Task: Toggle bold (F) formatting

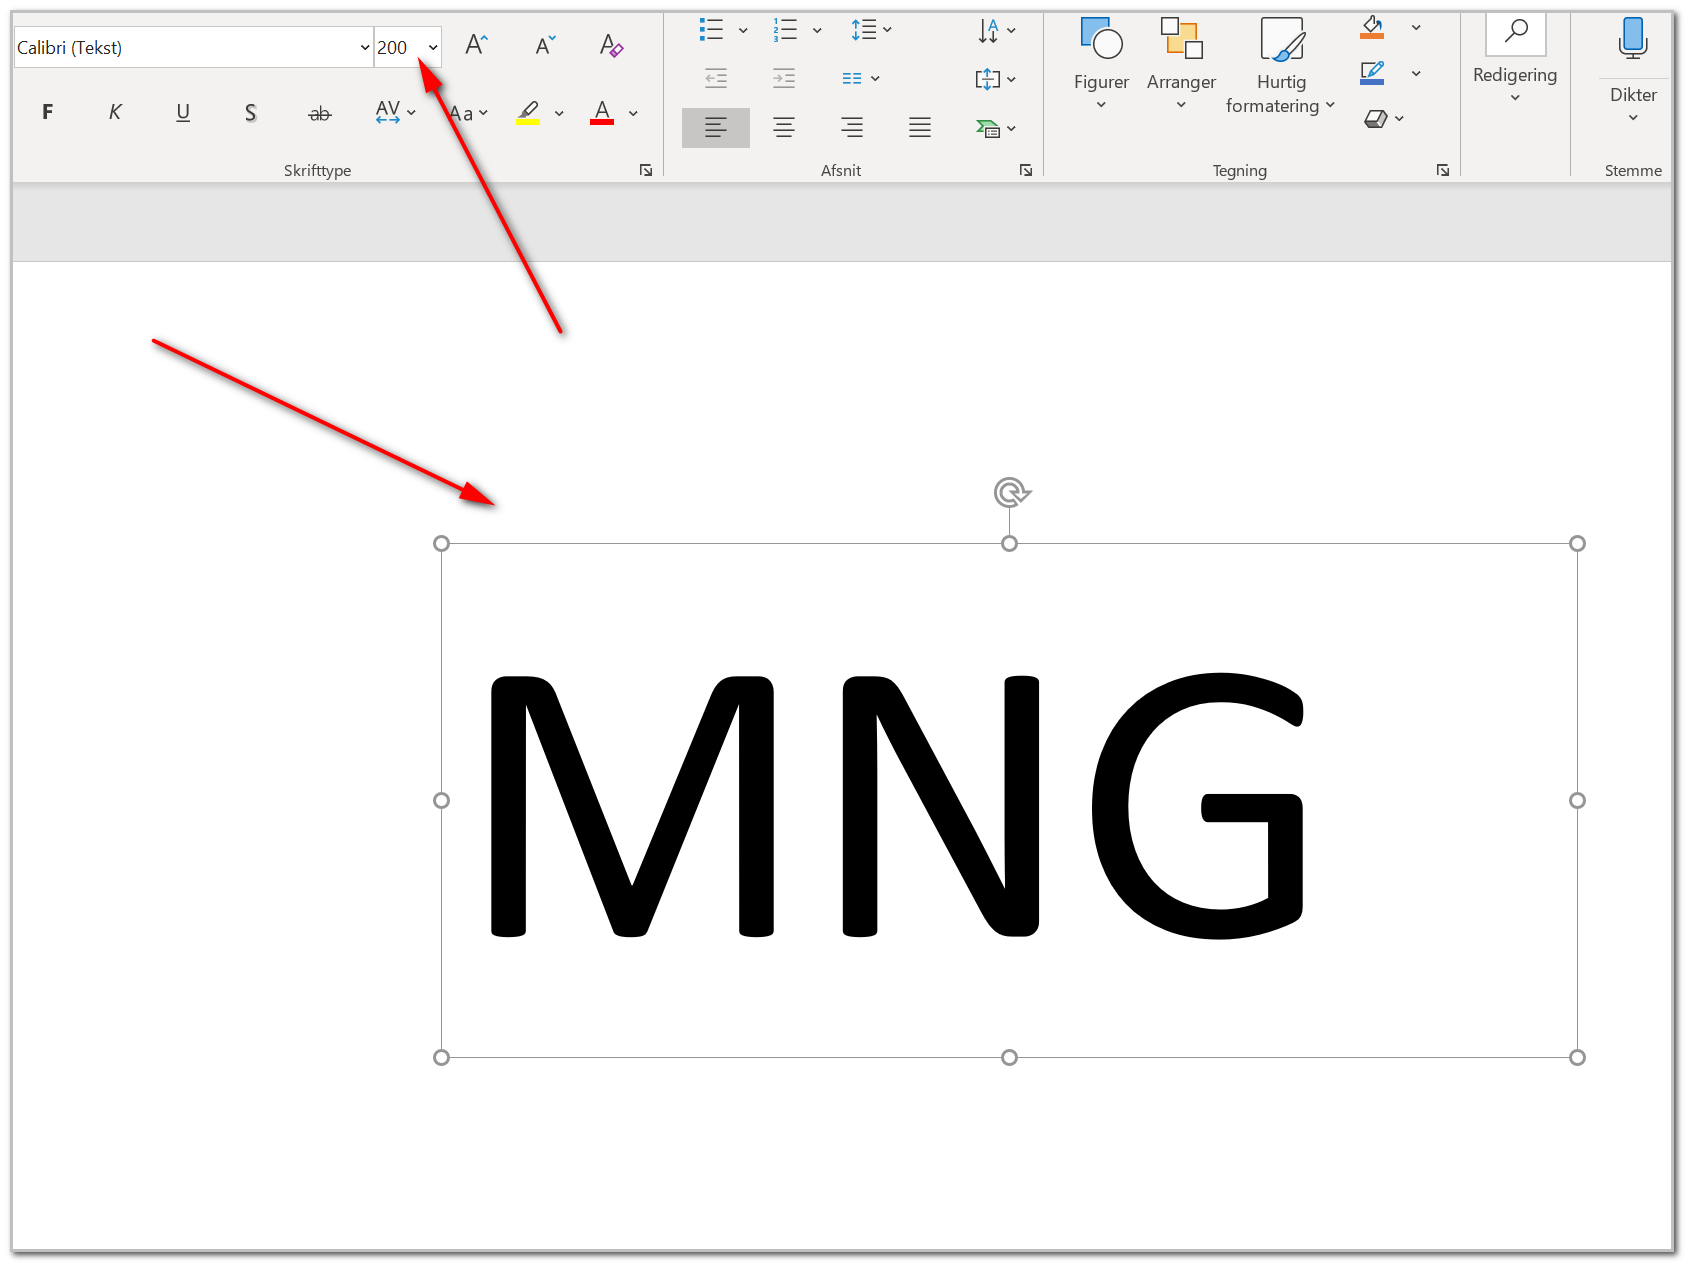Action: [x=47, y=112]
